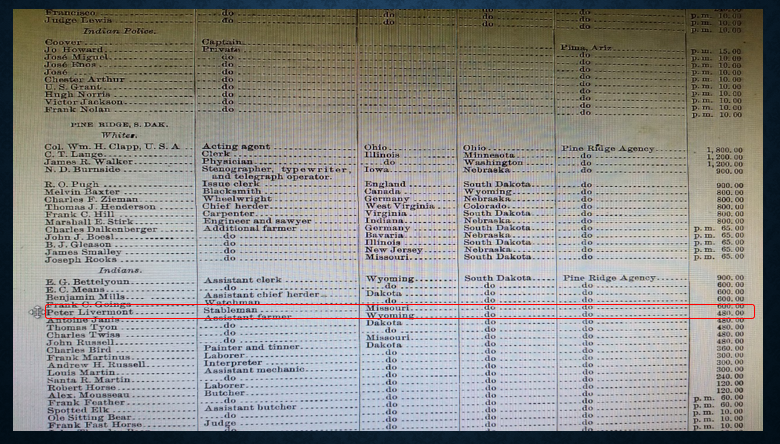Select Col. Wm. H. Clapp entry

[112, 147]
